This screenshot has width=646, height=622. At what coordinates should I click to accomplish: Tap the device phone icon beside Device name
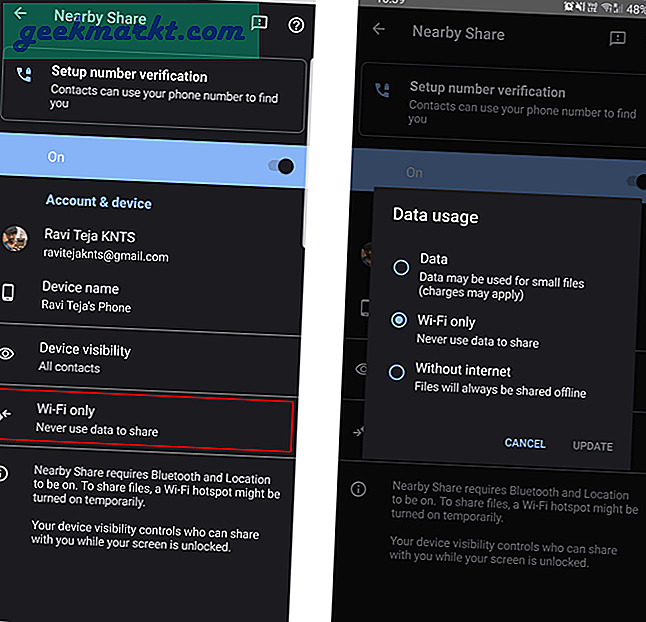[9, 292]
